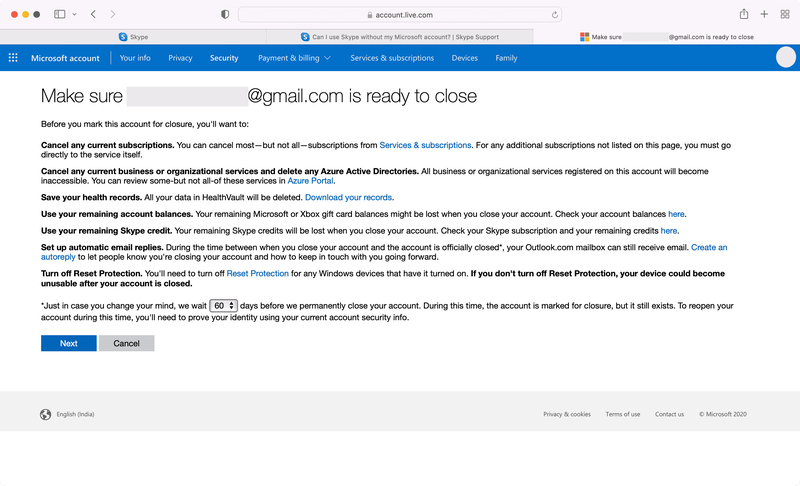The width and height of the screenshot is (800, 486).
Task: Click the globe language icon in footer
Action: point(45,414)
